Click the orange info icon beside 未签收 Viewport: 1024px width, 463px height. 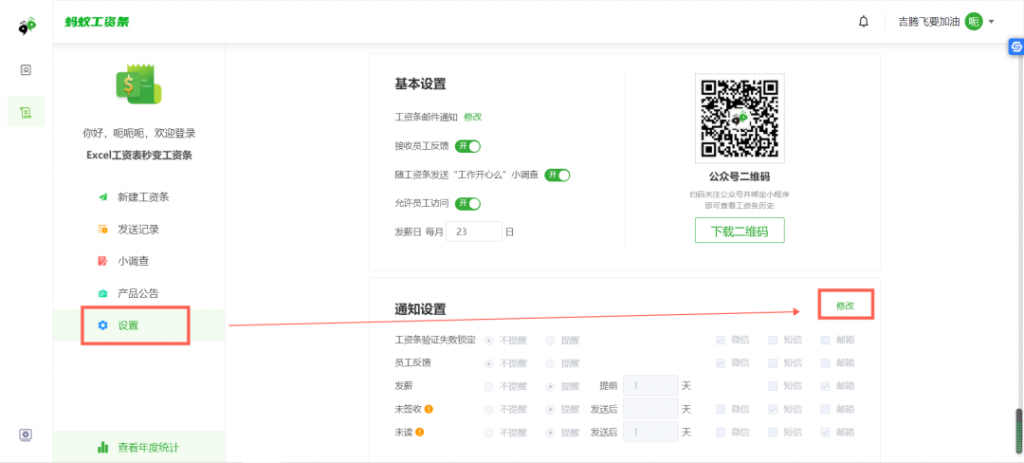[x=429, y=409]
